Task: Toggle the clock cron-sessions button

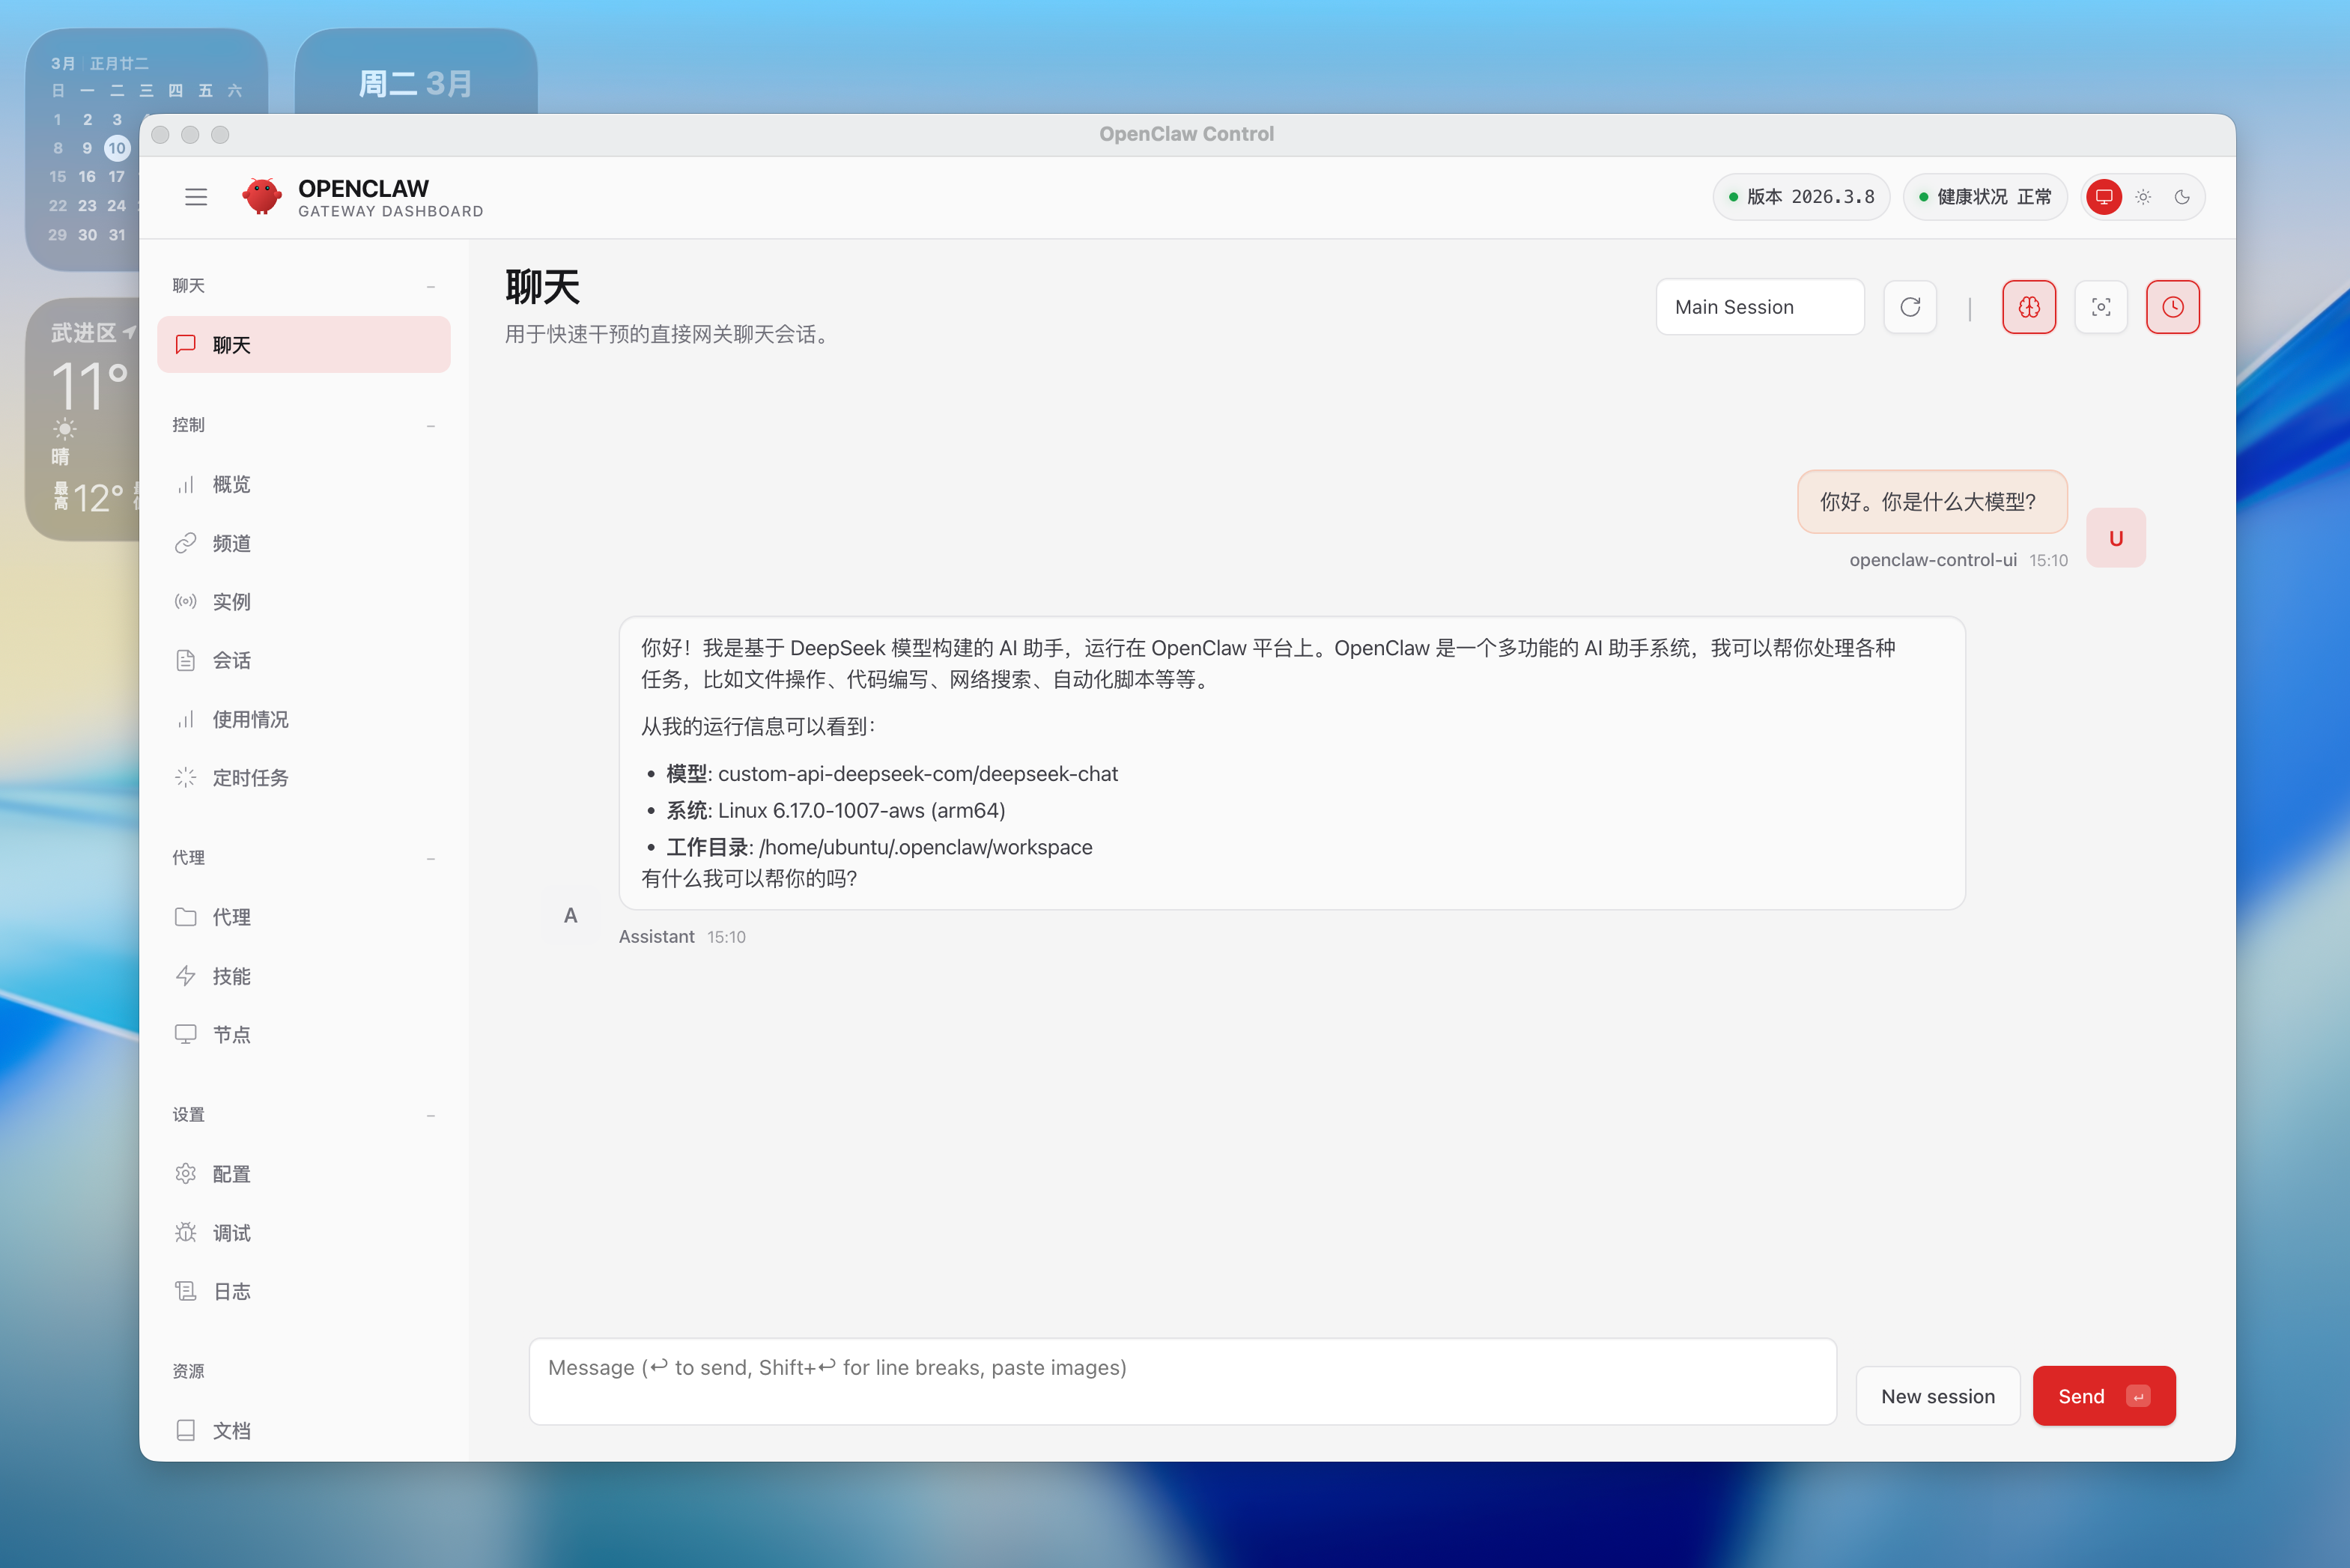Action: (x=2172, y=307)
